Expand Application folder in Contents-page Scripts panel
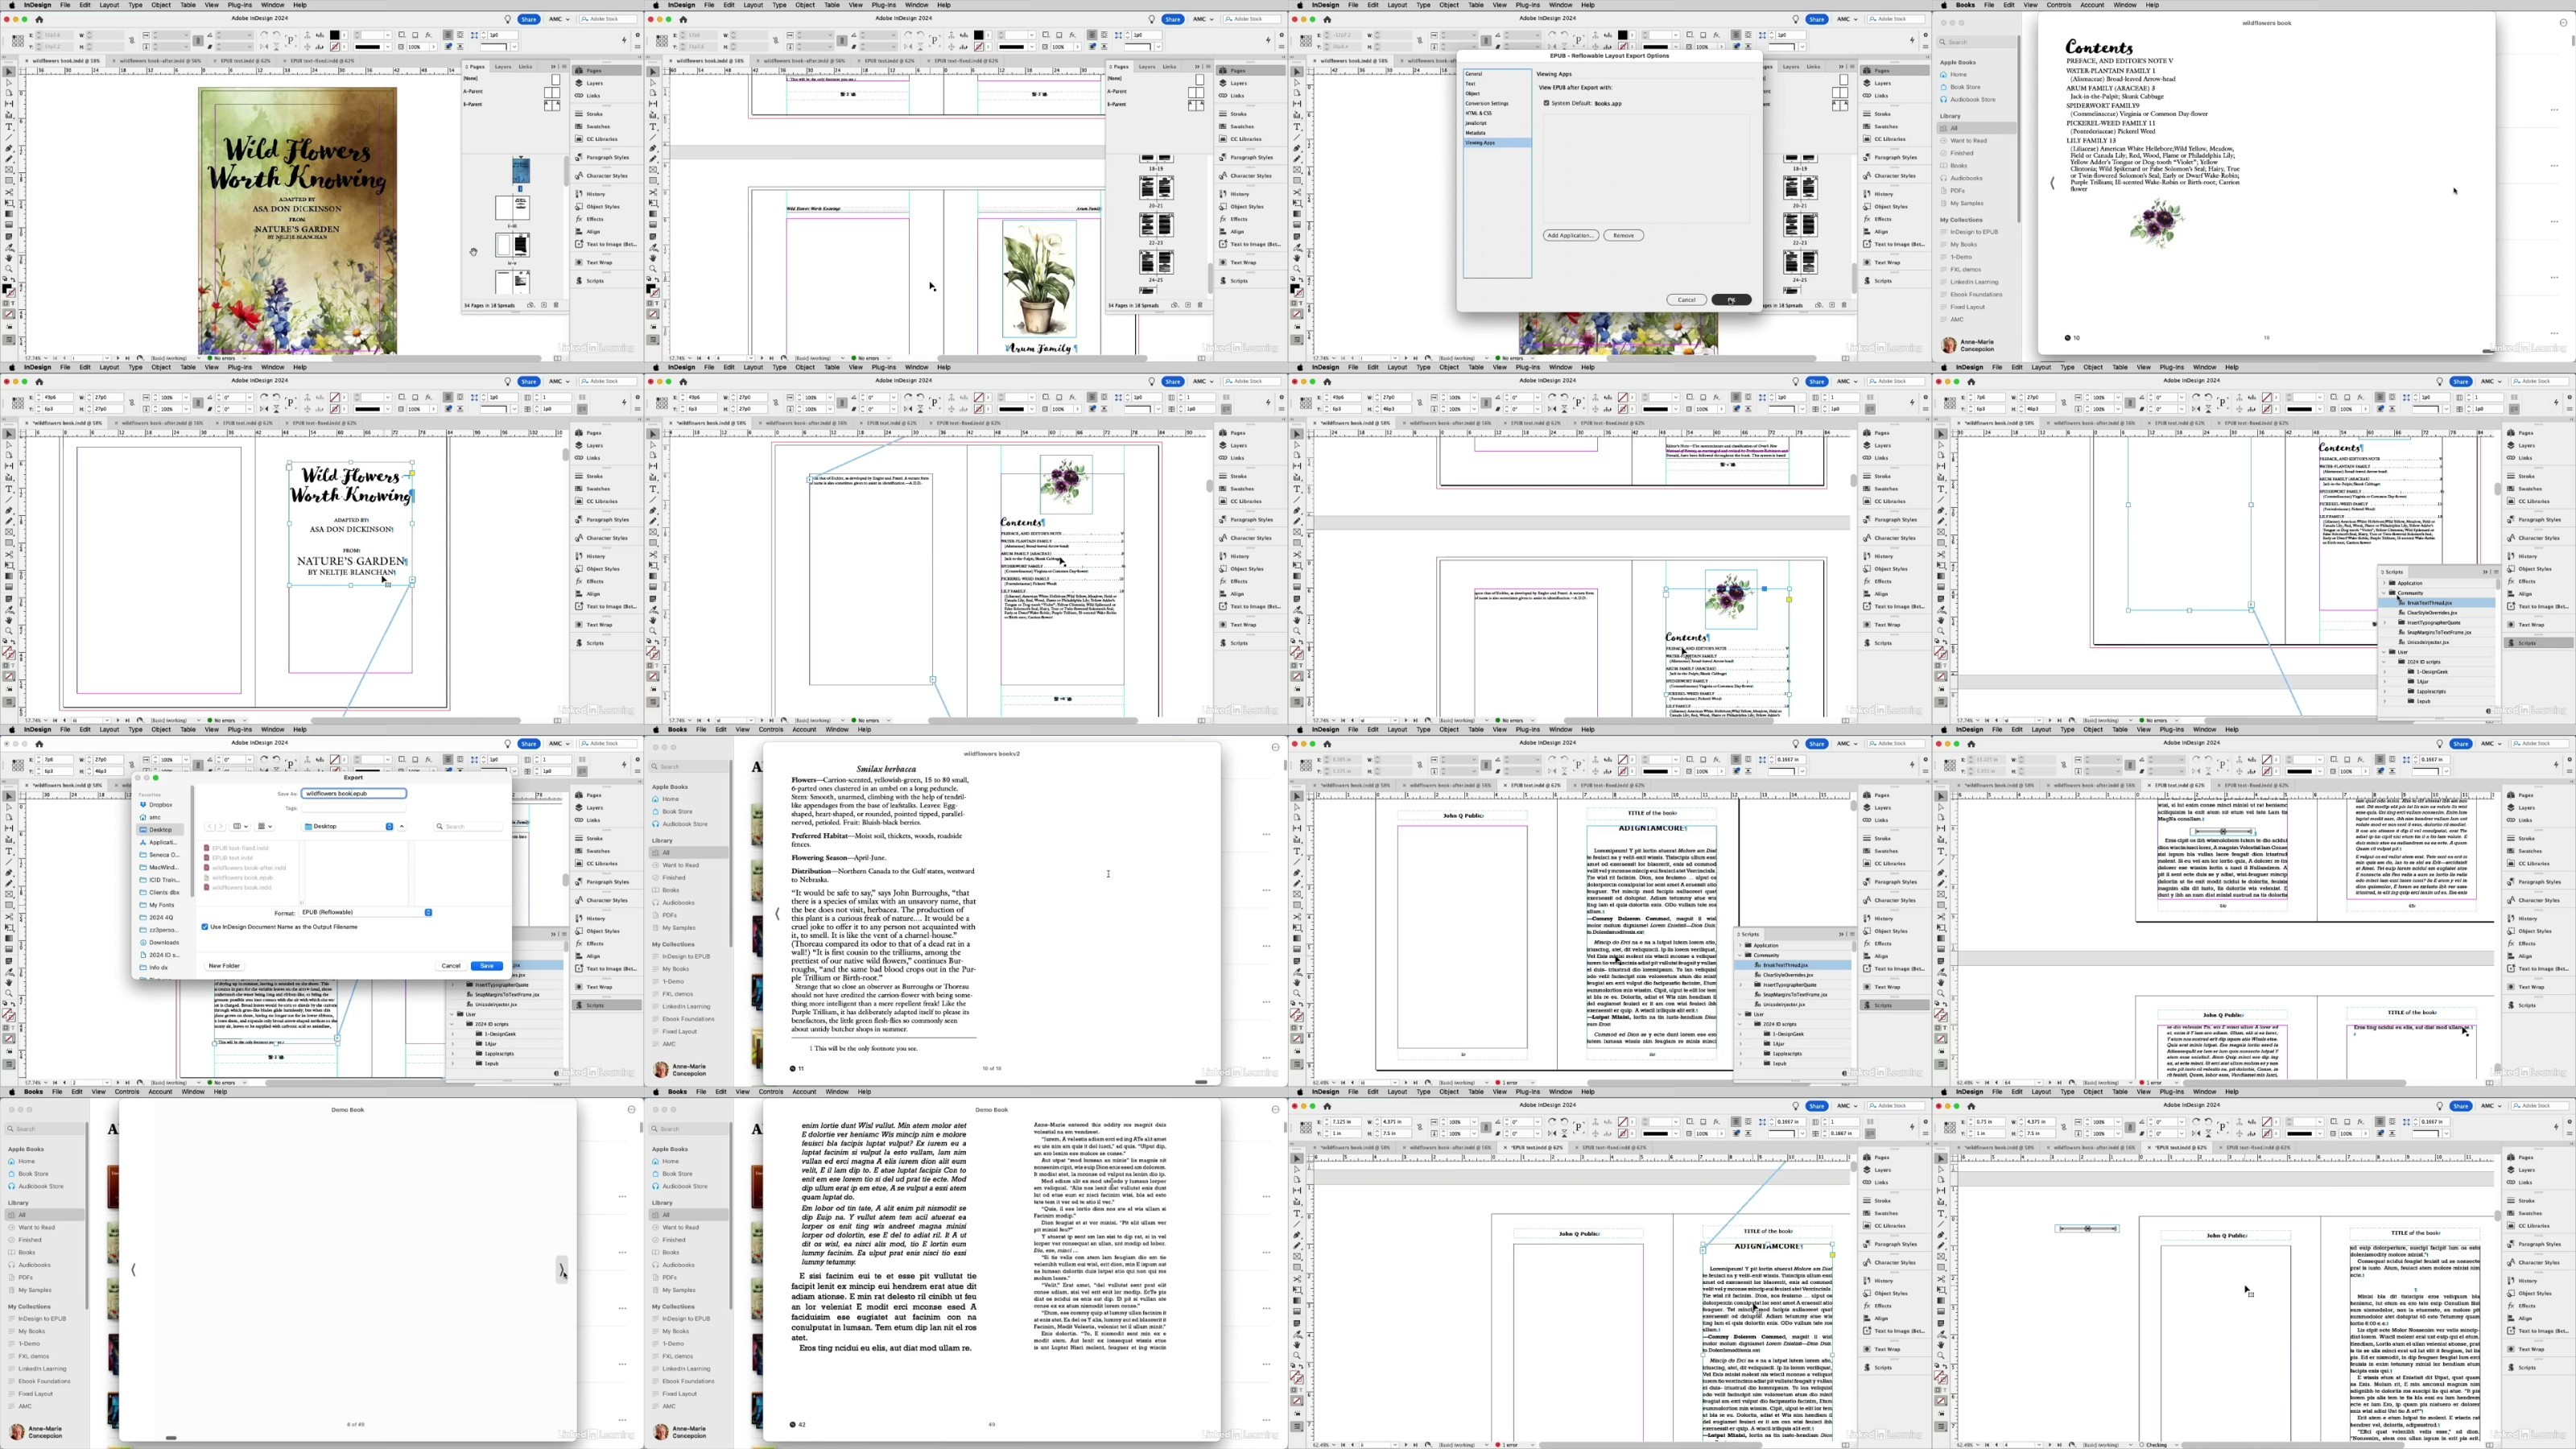 tap(2384, 583)
